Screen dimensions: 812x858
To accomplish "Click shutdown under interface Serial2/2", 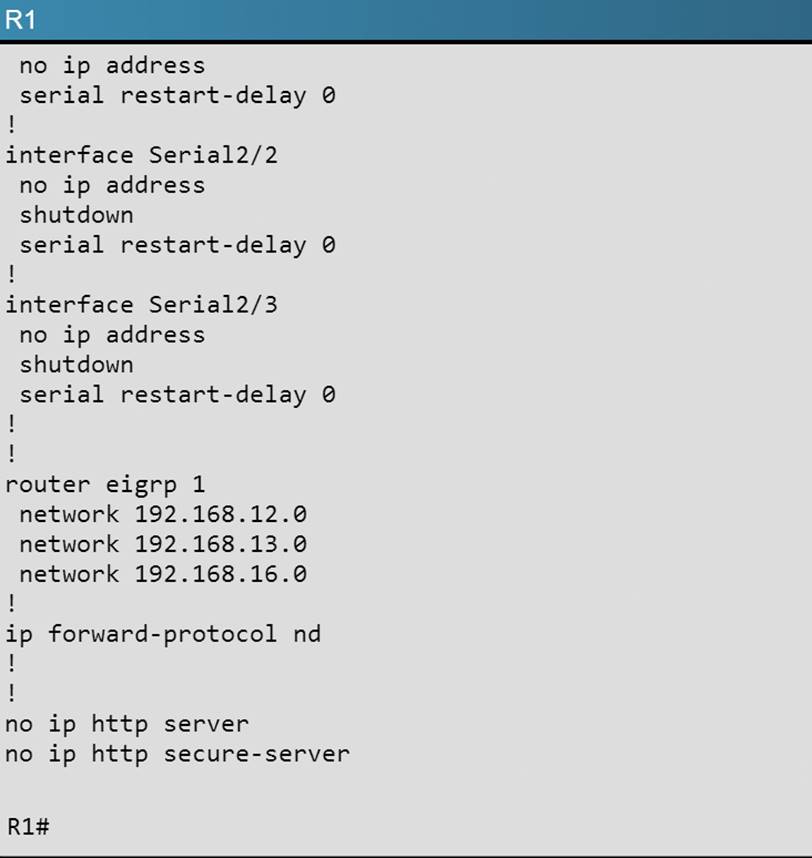I will pyautogui.click(x=76, y=215).
